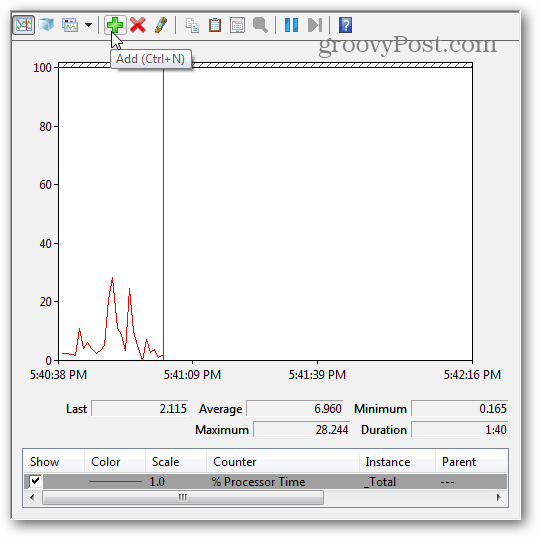Click the View Log Data icon
Screen dimensions: 539x538
click(46, 25)
